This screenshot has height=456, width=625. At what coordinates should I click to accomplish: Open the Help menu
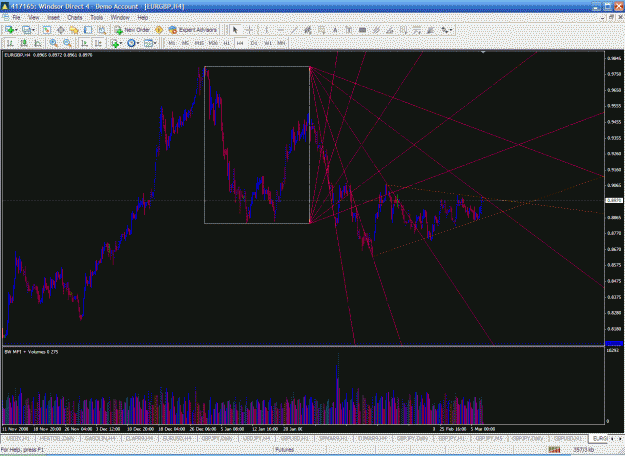click(143, 18)
